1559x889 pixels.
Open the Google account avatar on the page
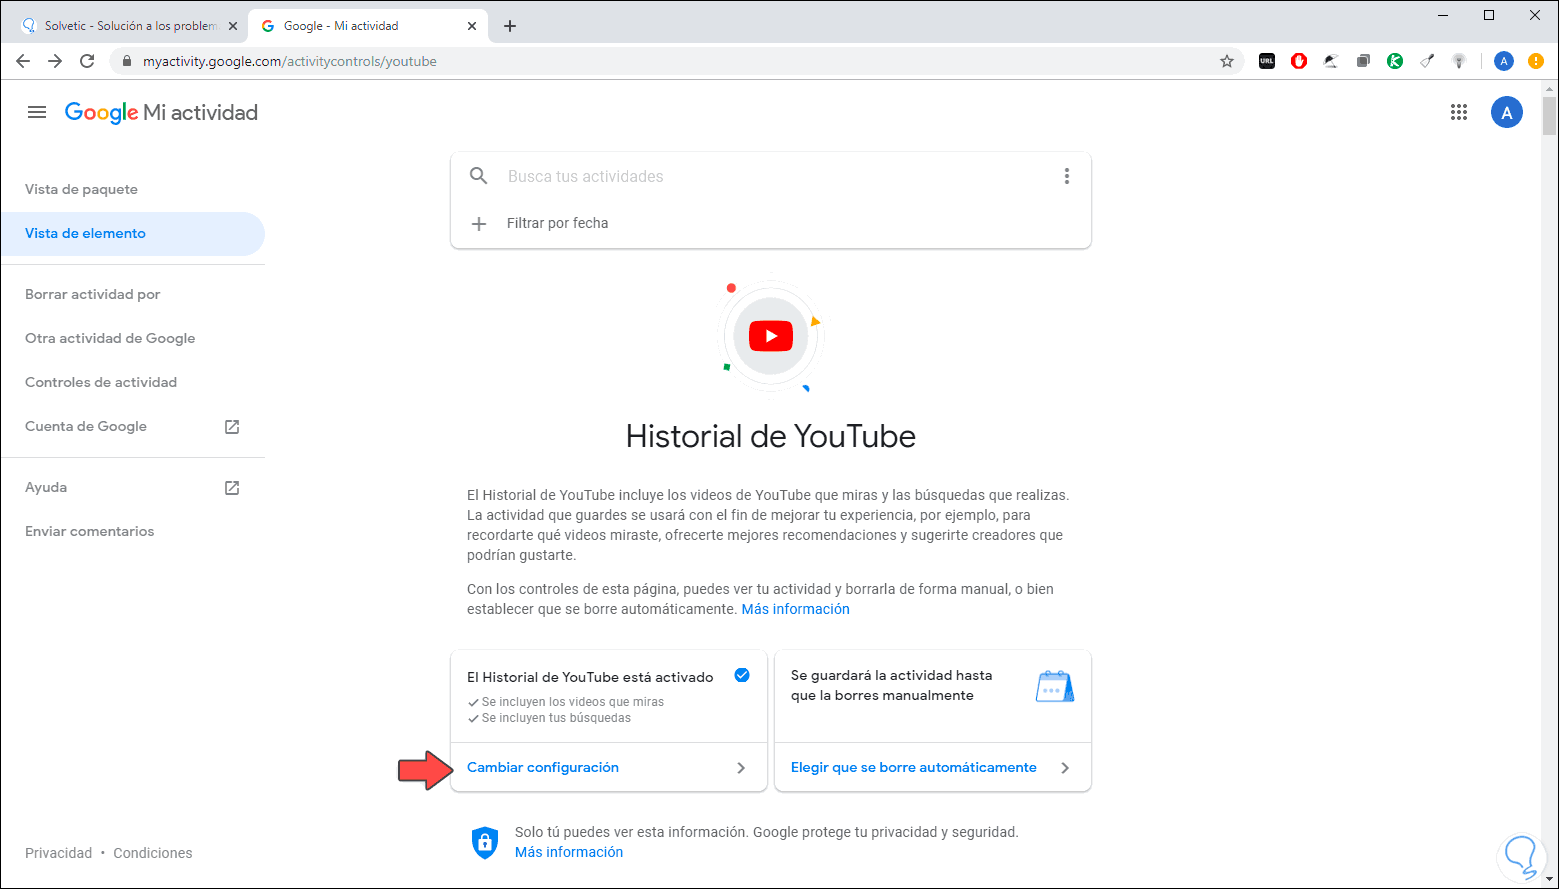1507,112
